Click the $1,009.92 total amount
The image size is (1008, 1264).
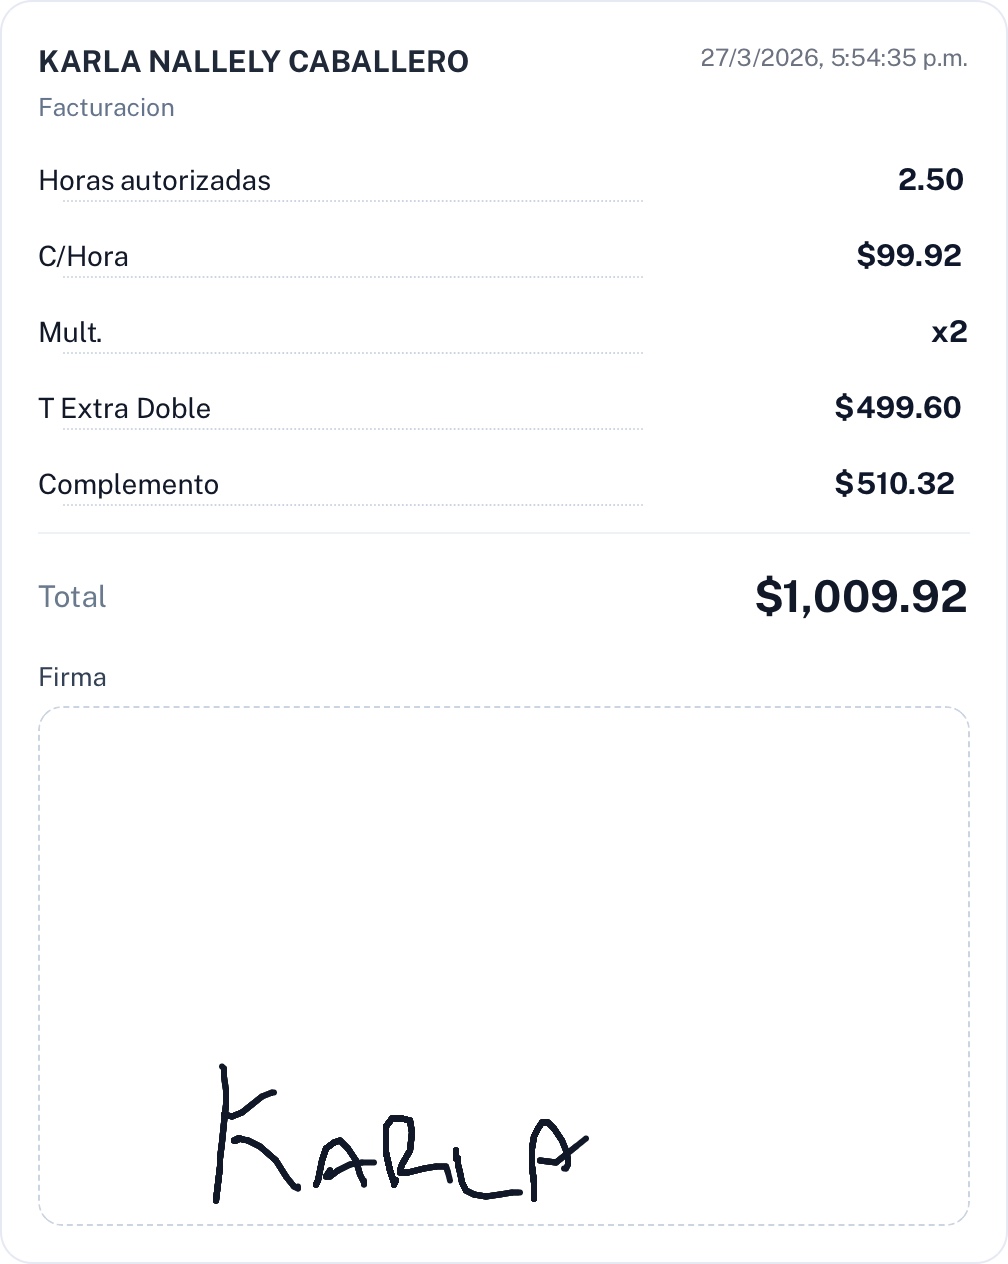pyautogui.click(x=860, y=596)
